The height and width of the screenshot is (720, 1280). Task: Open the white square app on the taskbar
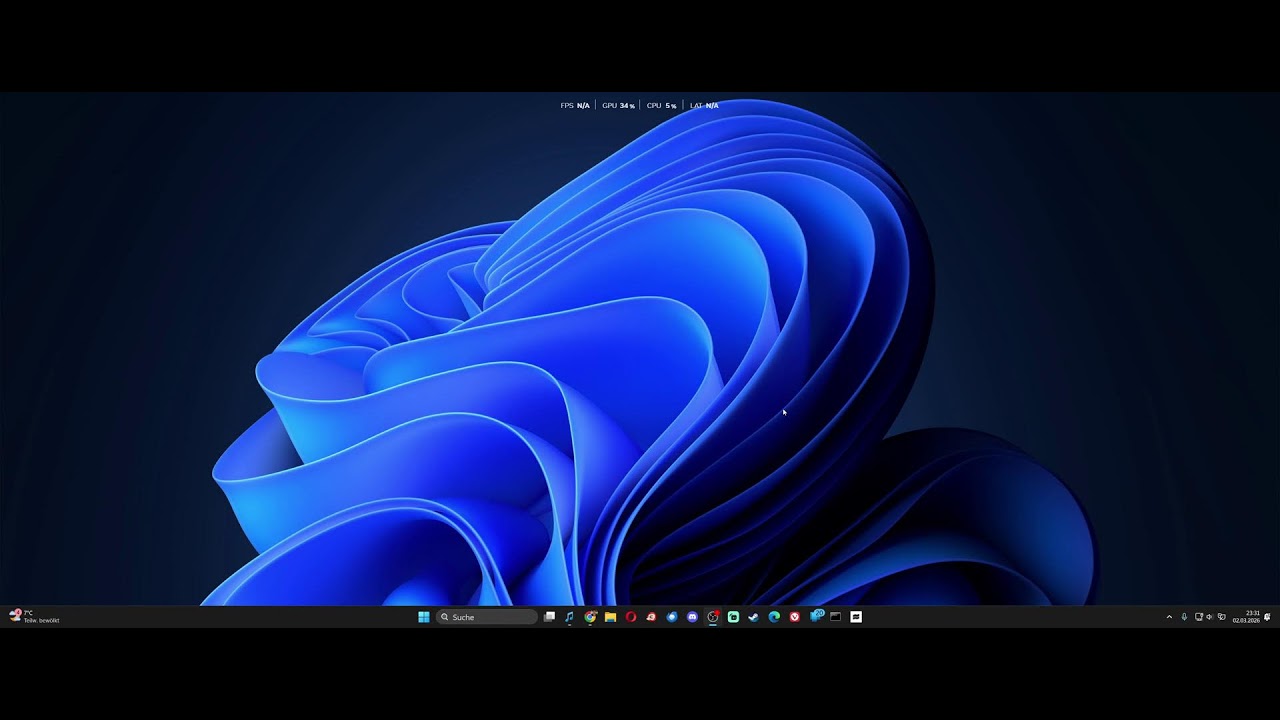click(x=856, y=617)
